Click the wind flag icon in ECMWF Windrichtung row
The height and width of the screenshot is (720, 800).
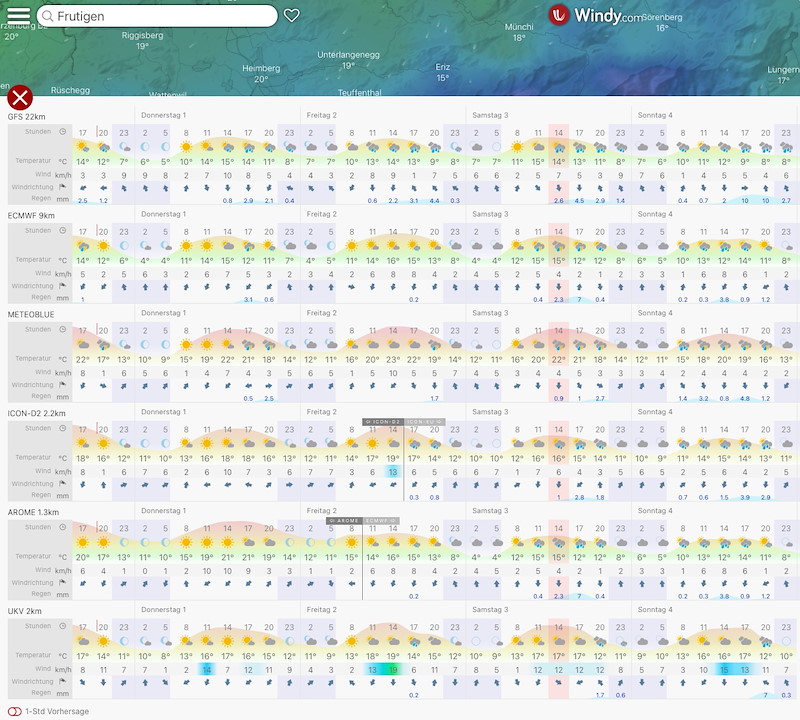tap(63, 286)
